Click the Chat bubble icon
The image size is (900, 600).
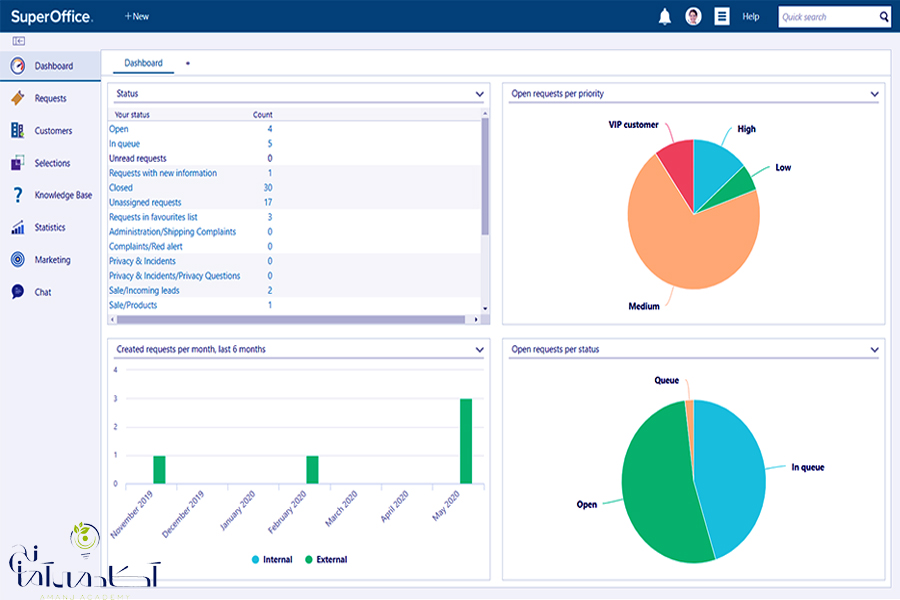[x=18, y=292]
